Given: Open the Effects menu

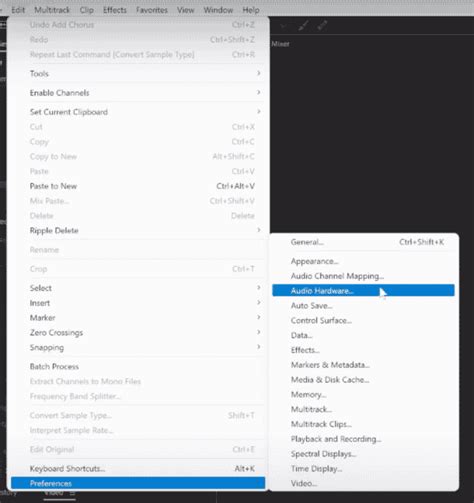Looking at the screenshot, I should coord(115,10).
